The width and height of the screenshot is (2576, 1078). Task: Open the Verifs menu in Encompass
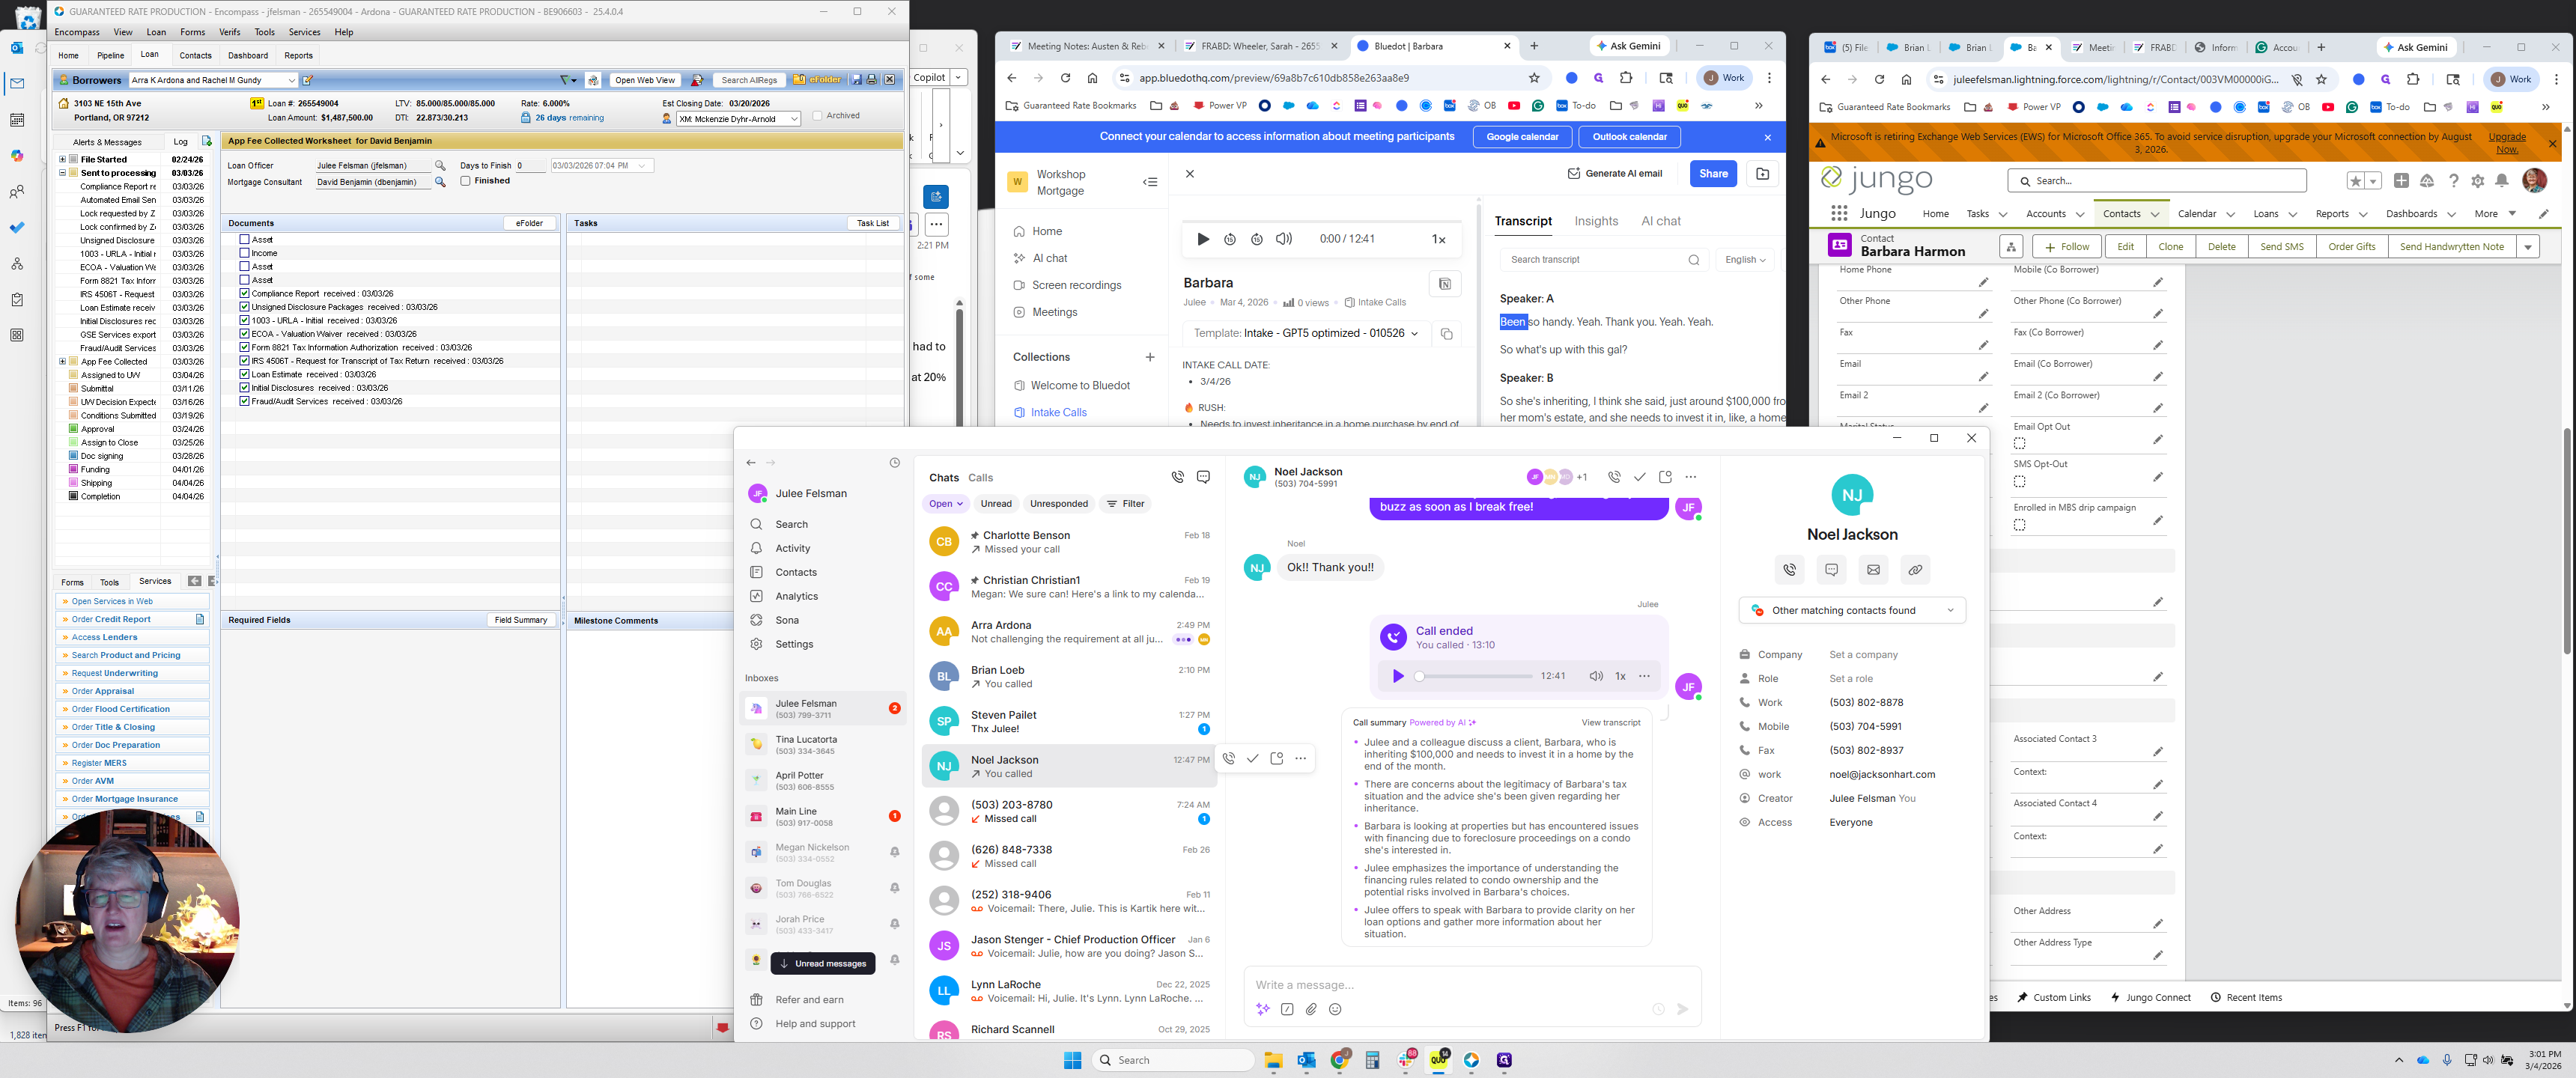pos(229,32)
